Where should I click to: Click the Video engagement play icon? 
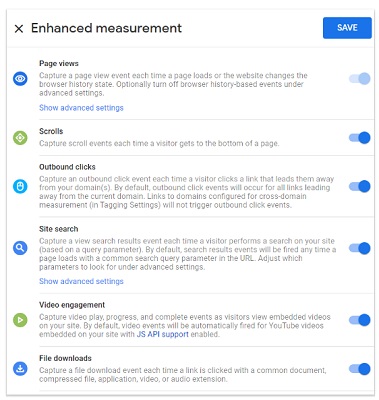click(x=20, y=320)
